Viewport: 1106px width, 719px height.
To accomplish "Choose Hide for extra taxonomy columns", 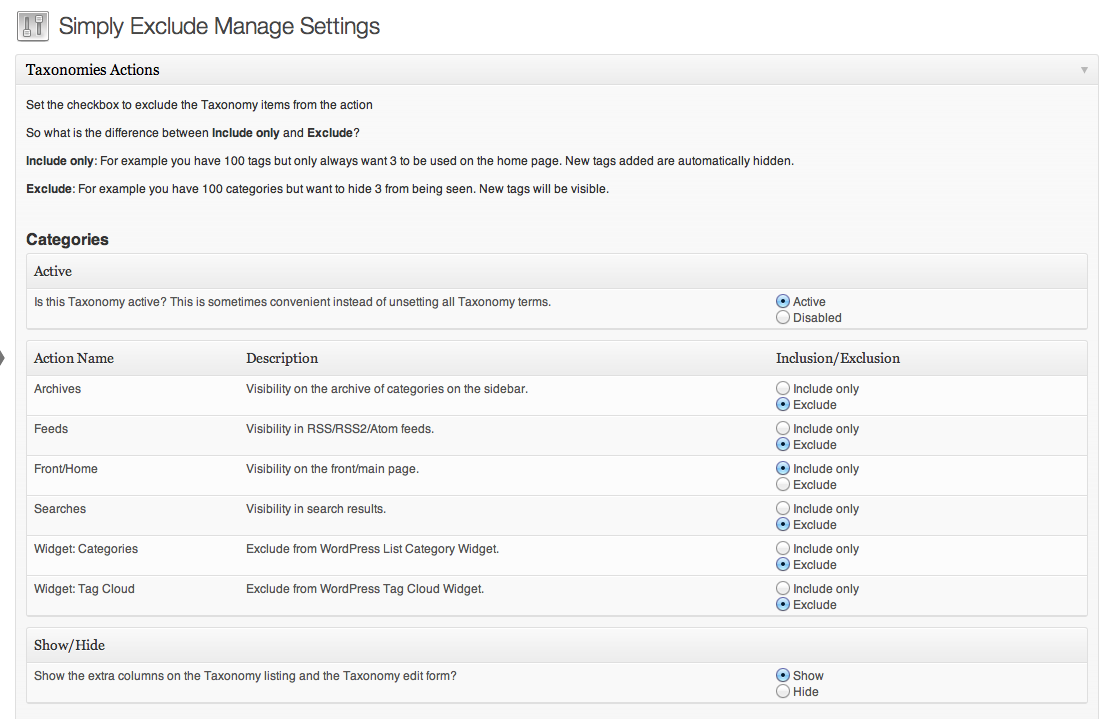I will (x=783, y=691).
